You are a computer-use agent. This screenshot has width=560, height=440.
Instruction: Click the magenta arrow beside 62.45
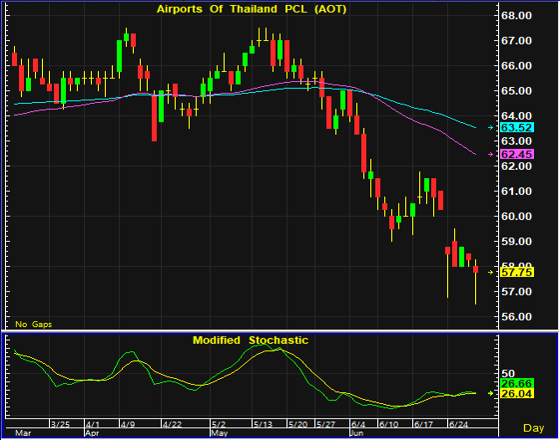point(491,154)
